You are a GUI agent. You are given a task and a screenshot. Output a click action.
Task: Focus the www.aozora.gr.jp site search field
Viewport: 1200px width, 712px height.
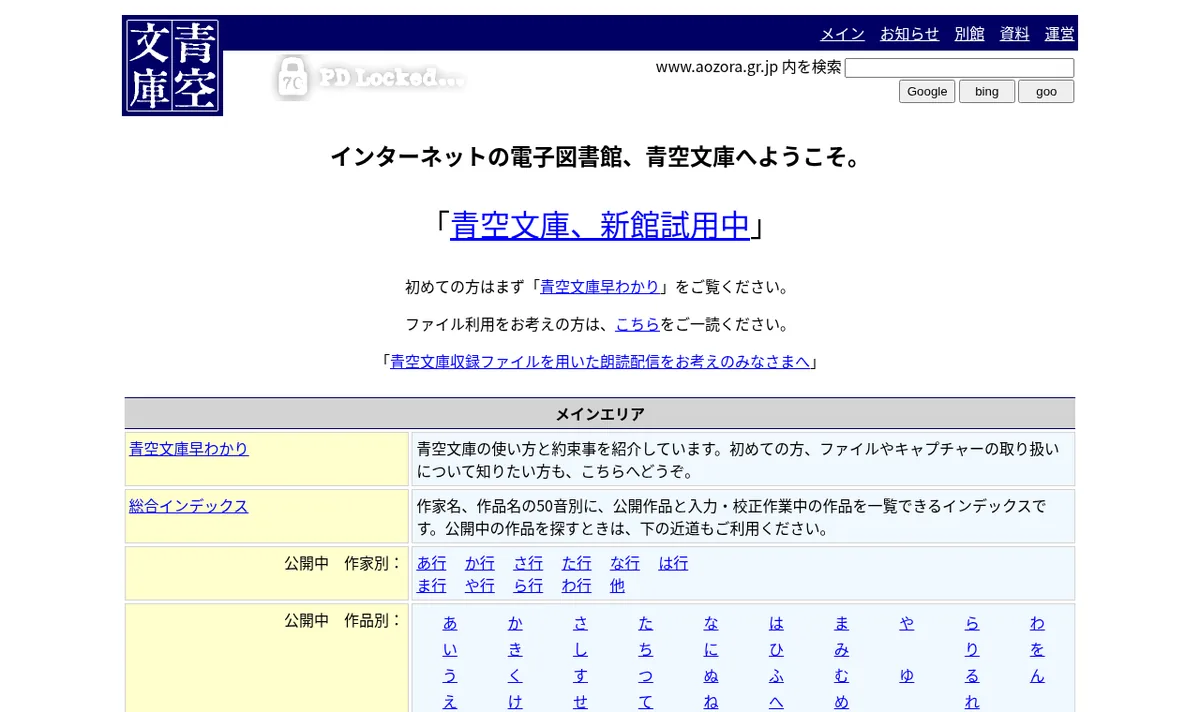[x=959, y=68]
